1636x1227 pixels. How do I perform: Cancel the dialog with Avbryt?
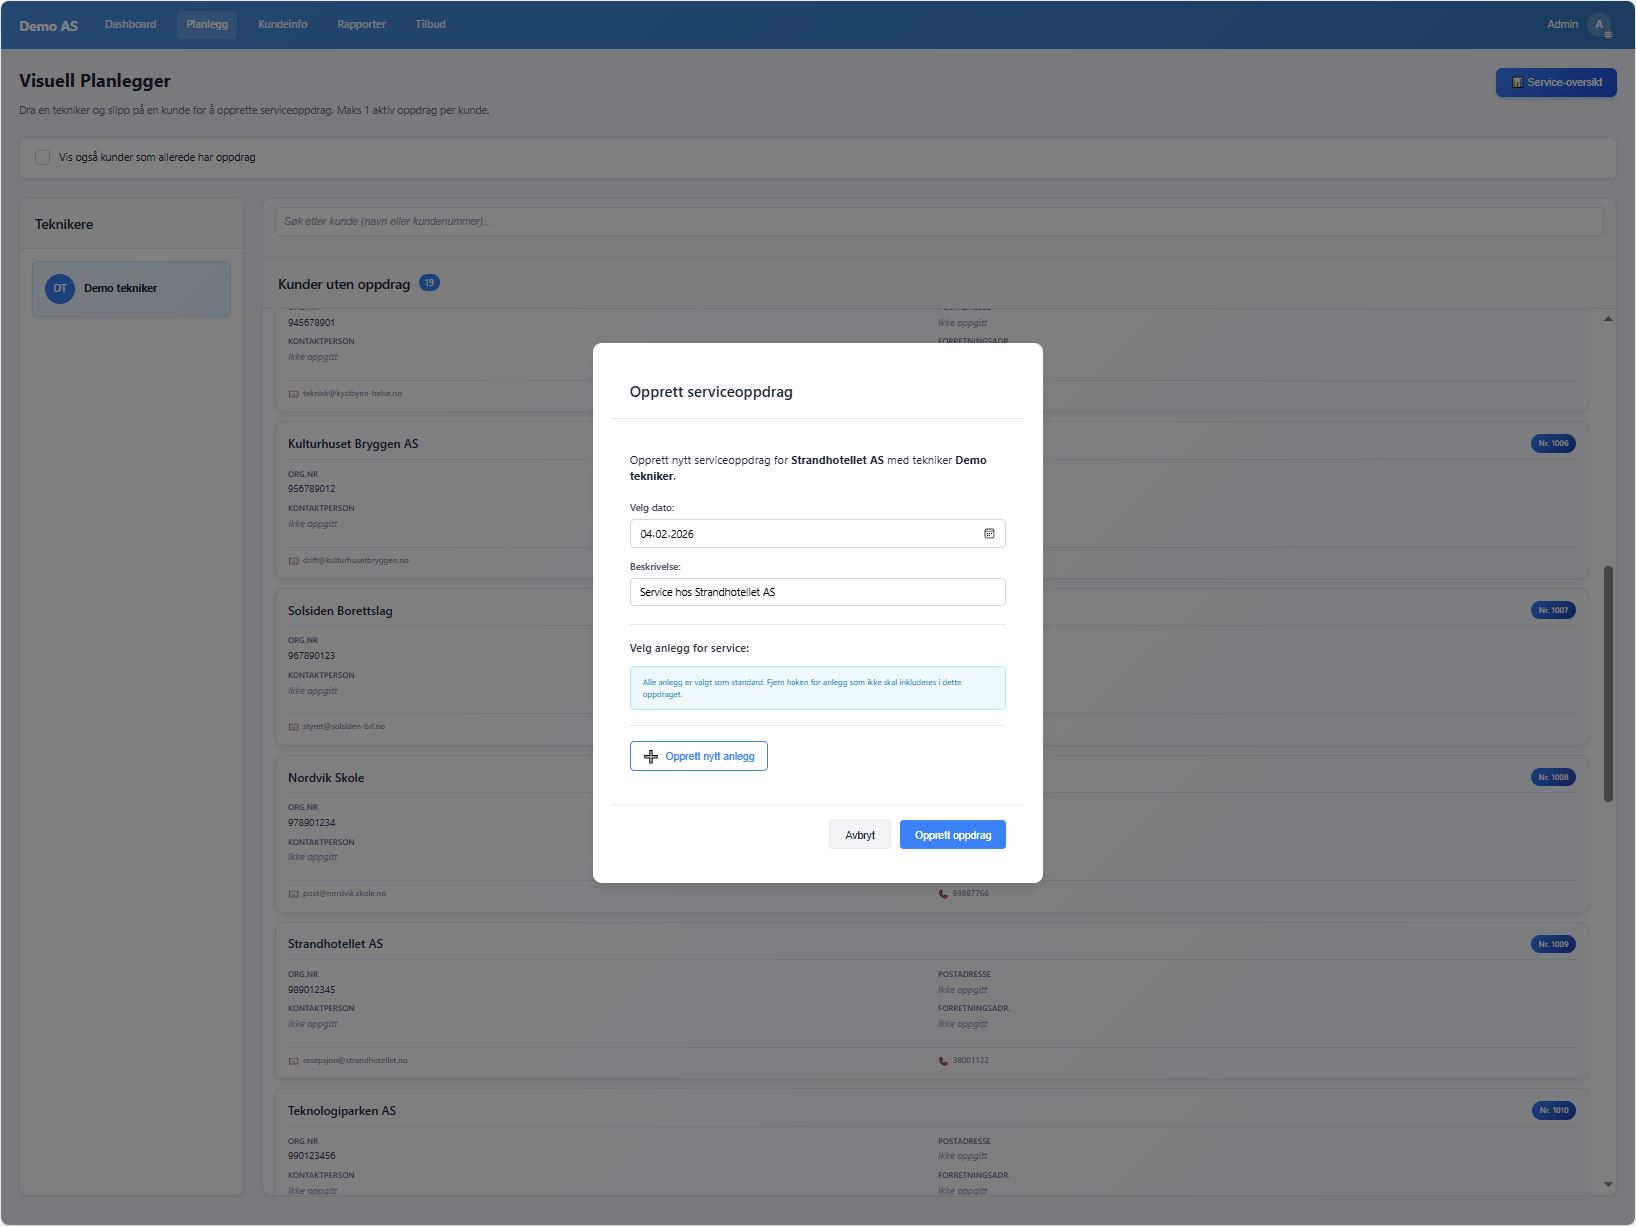(x=859, y=835)
